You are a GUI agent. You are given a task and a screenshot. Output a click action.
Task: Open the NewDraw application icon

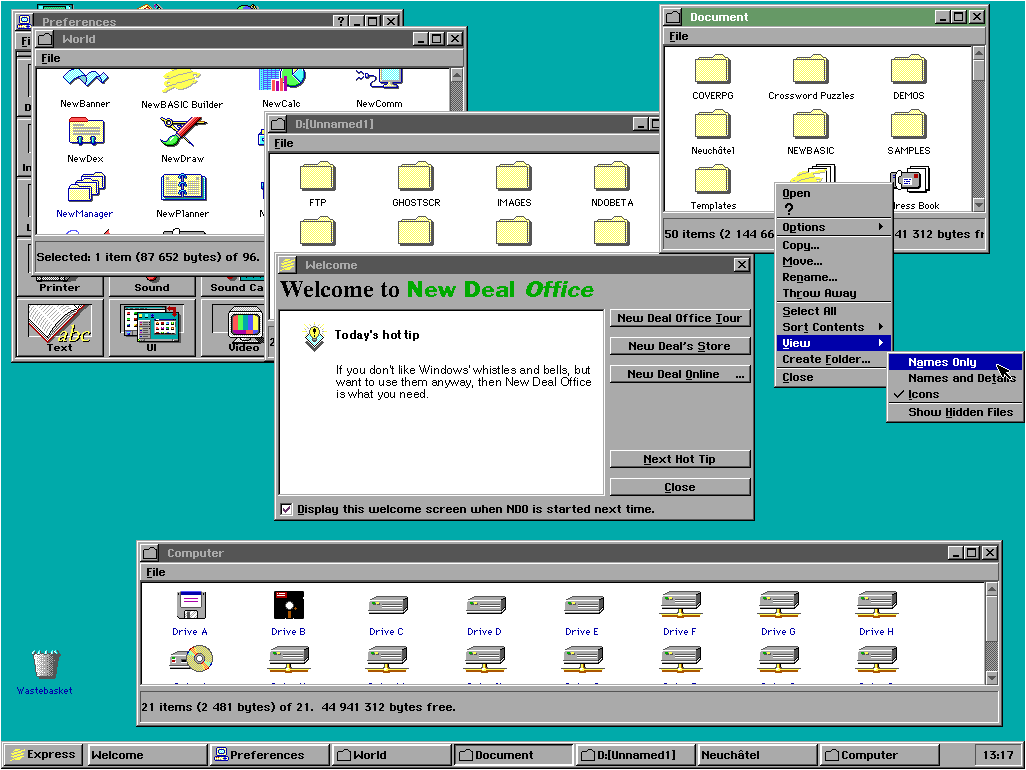coord(183,133)
